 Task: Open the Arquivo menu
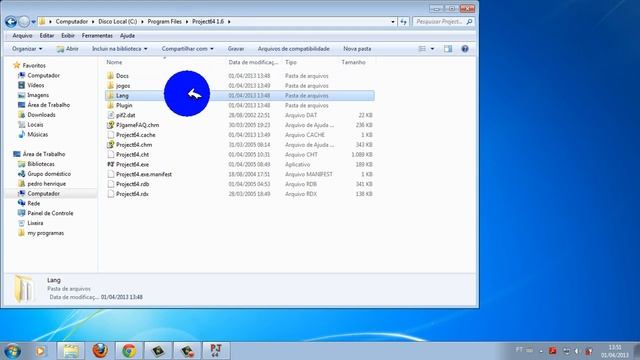point(22,36)
